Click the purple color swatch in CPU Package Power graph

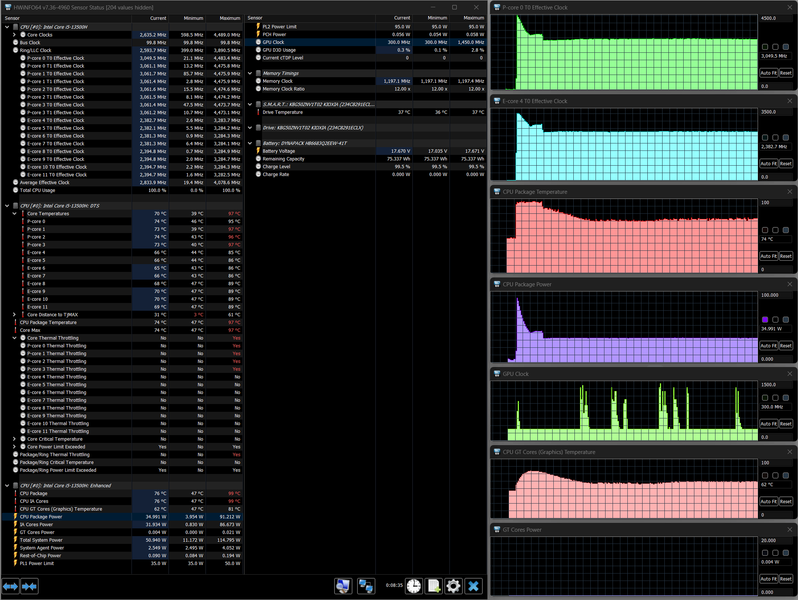(x=765, y=320)
